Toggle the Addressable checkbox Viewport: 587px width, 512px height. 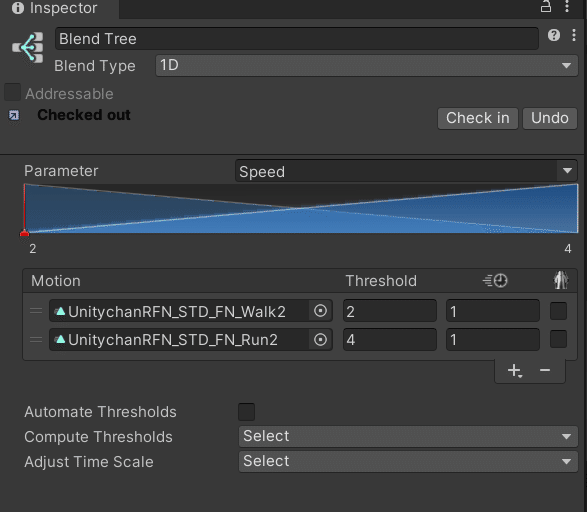pos(12,92)
